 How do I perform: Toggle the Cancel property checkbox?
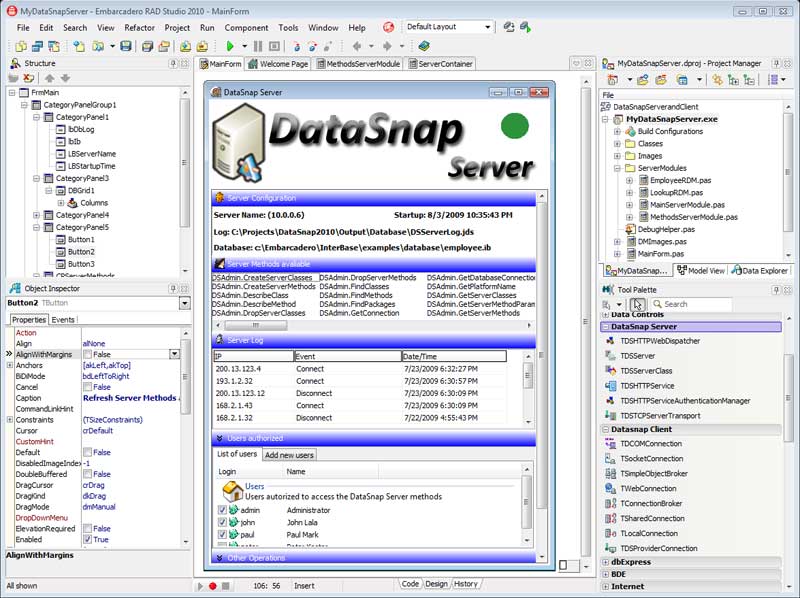87,387
